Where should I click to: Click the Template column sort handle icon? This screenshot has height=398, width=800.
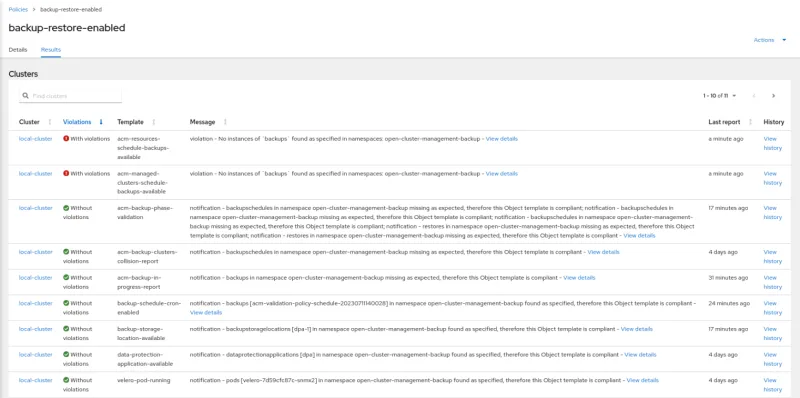pyautogui.click(x=154, y=122)
